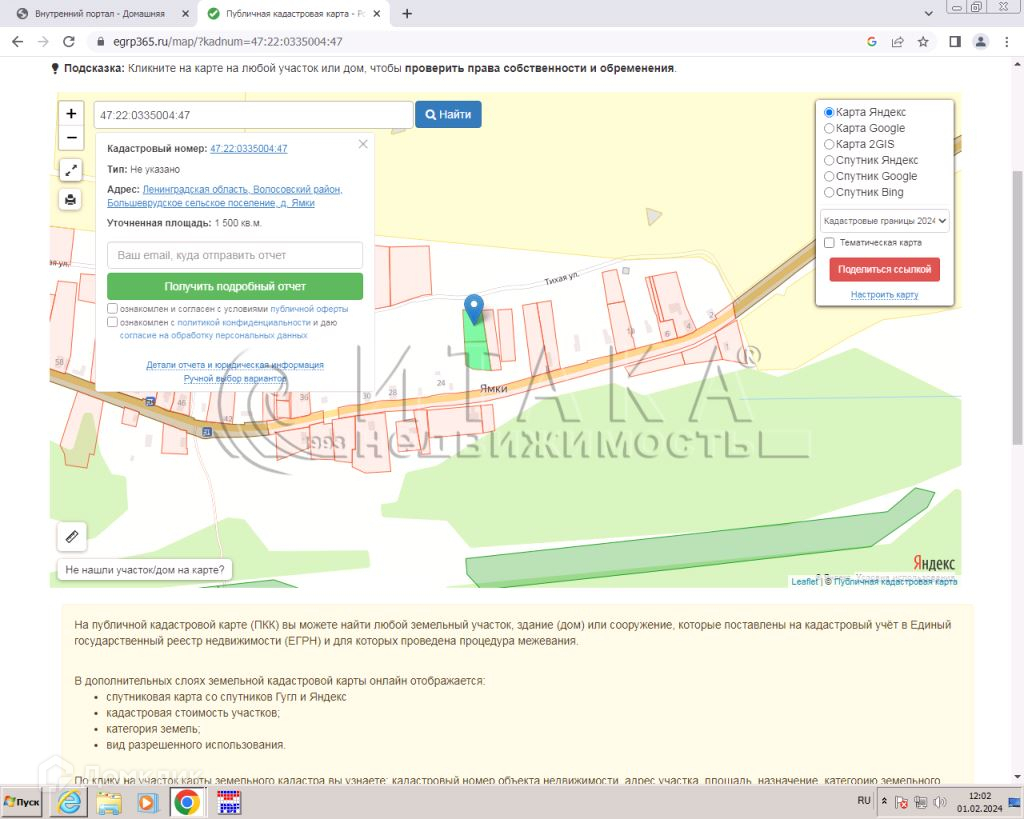Open Ручной выбор вариантов link
Image resolution: width=1024 pixels, height=819 pixels.
pyautogui.click(x=235, y=378)
